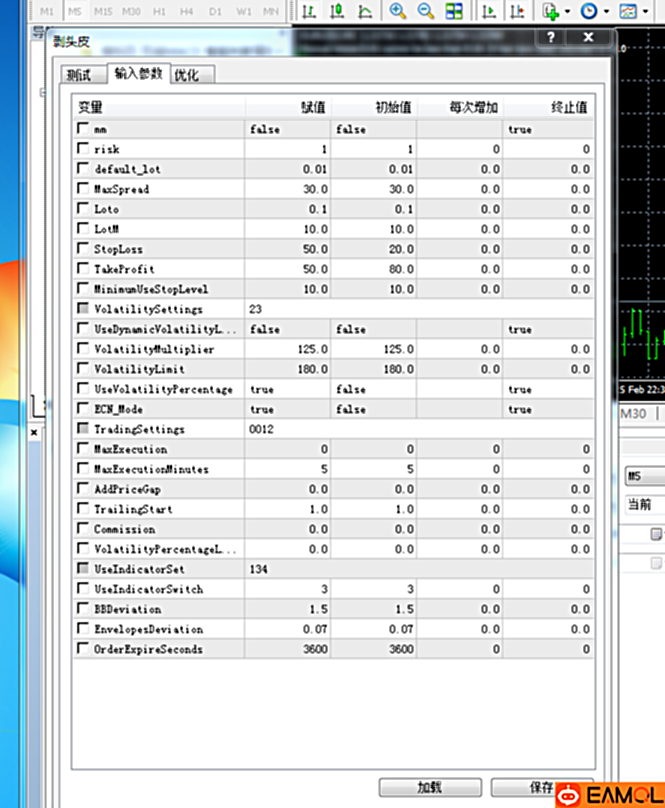Select the H1 timeframe button

(159, 11)
